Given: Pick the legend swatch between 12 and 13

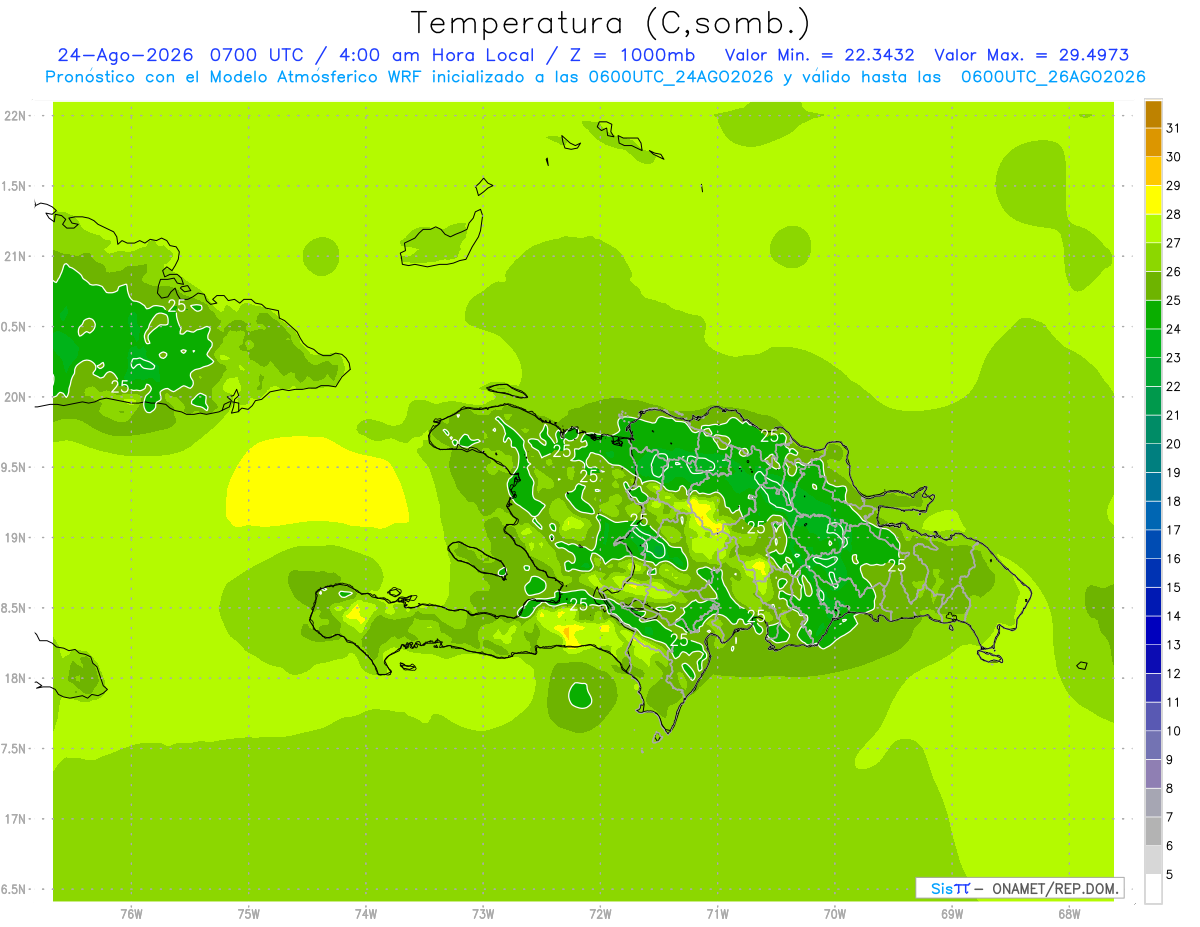Looking at the screenshot, I should [1153, 659].
